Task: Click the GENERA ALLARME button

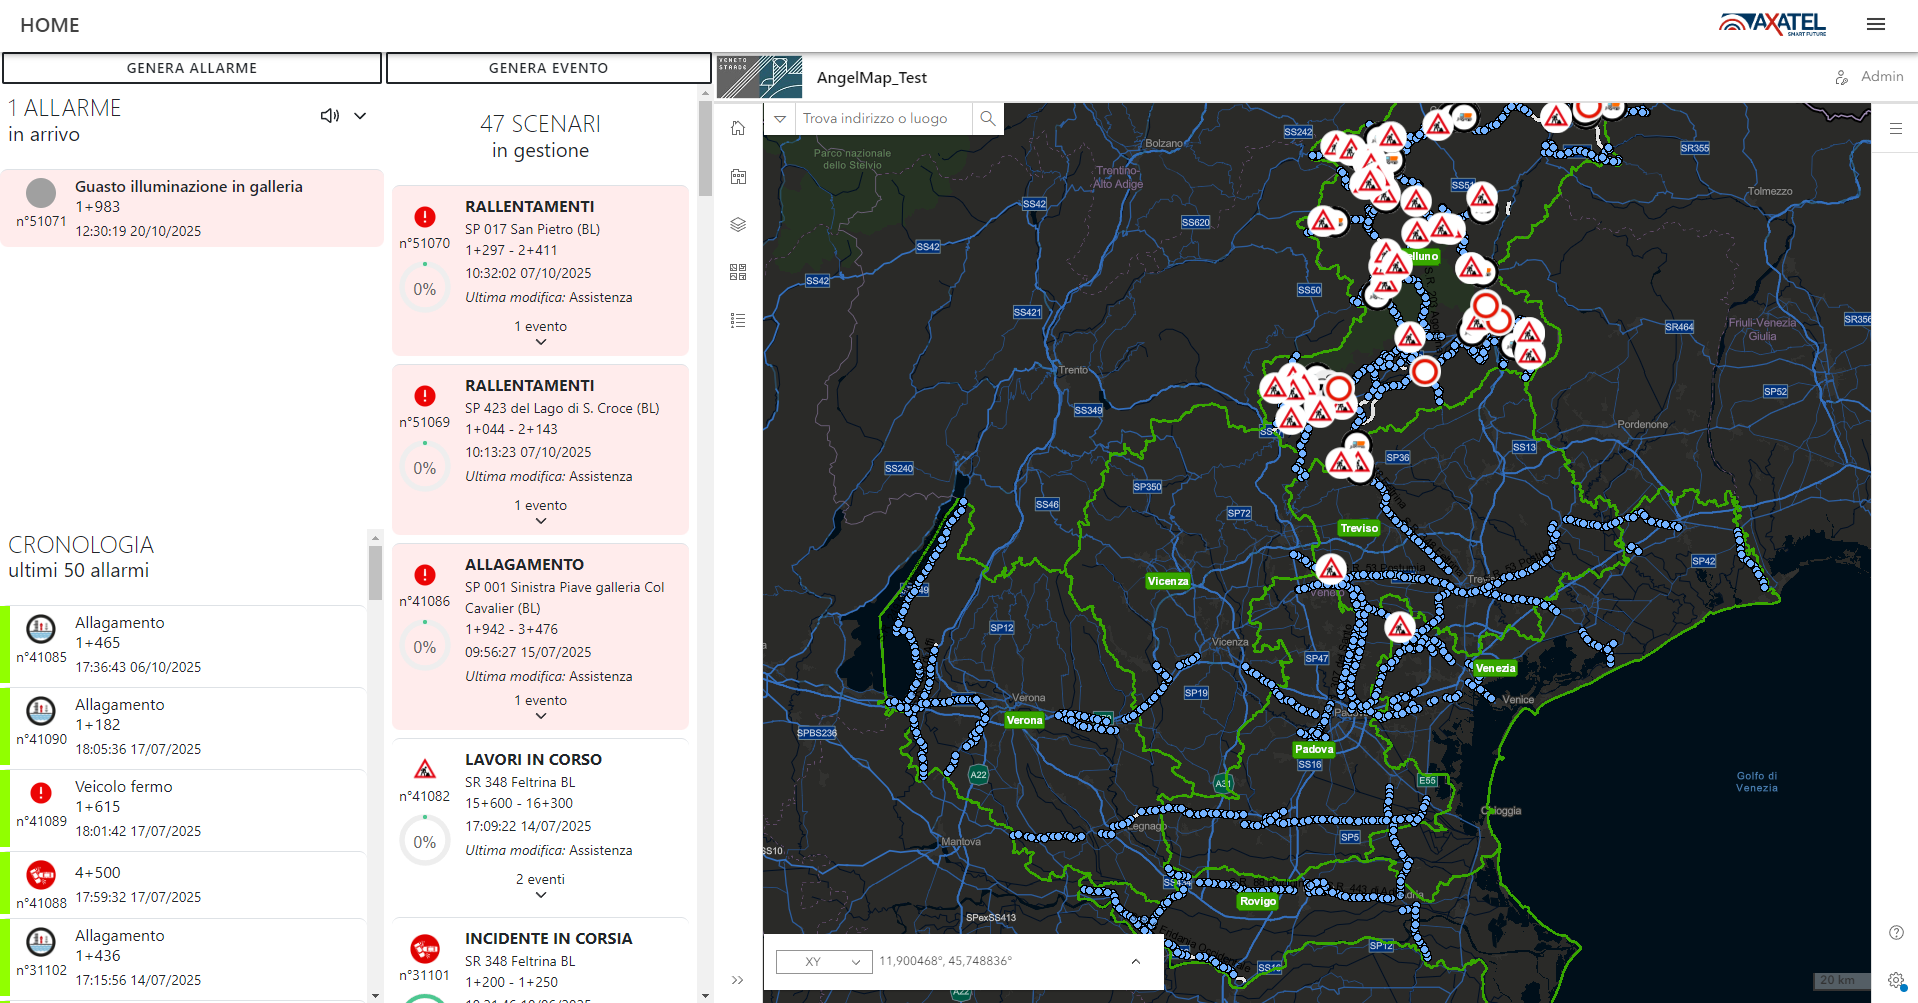Action: (192, 68)
